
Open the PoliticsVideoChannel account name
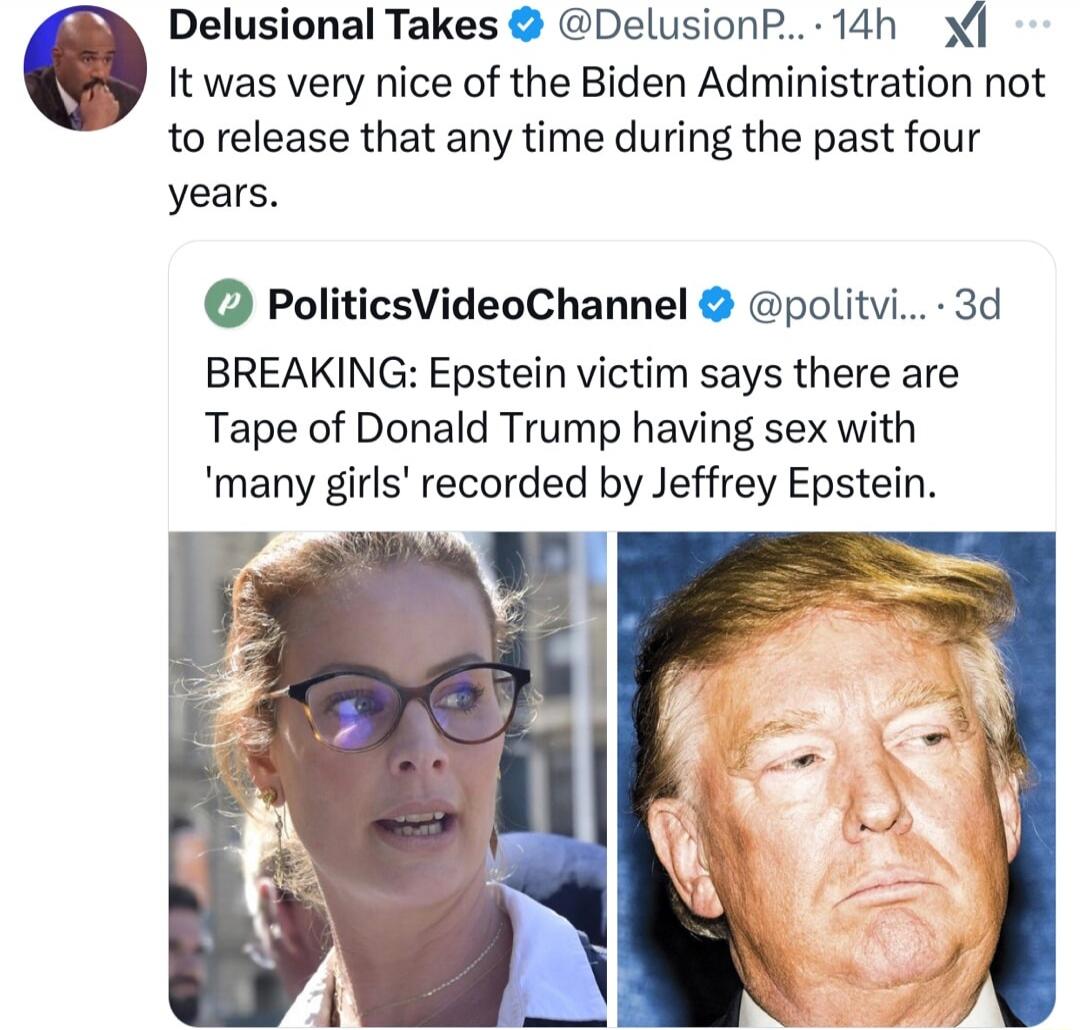[477, 305]
